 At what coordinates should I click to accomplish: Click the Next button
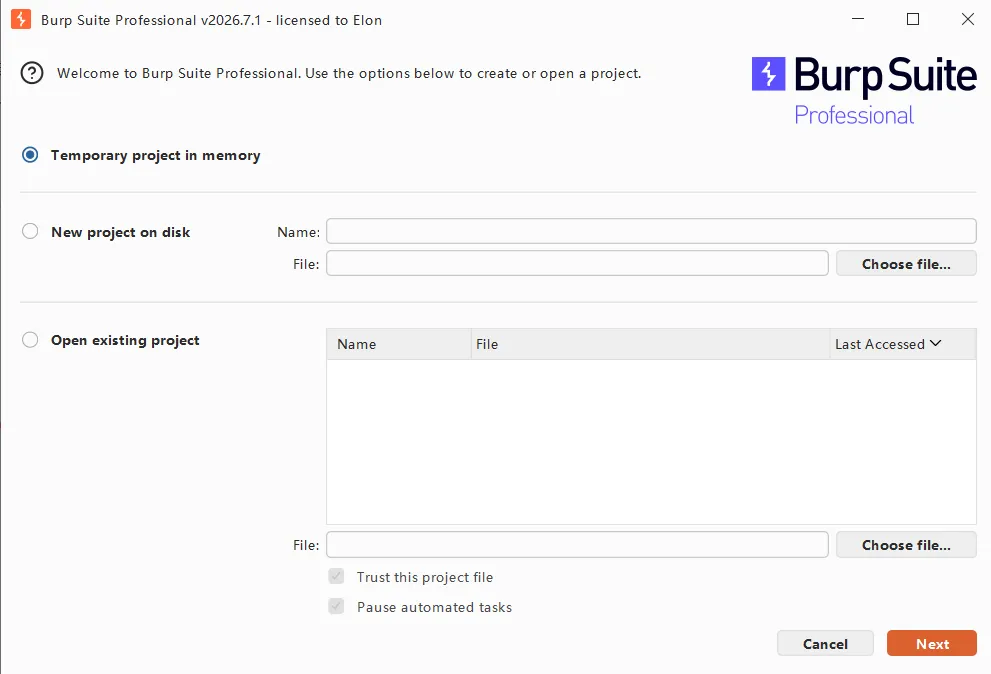pos(932,643)
